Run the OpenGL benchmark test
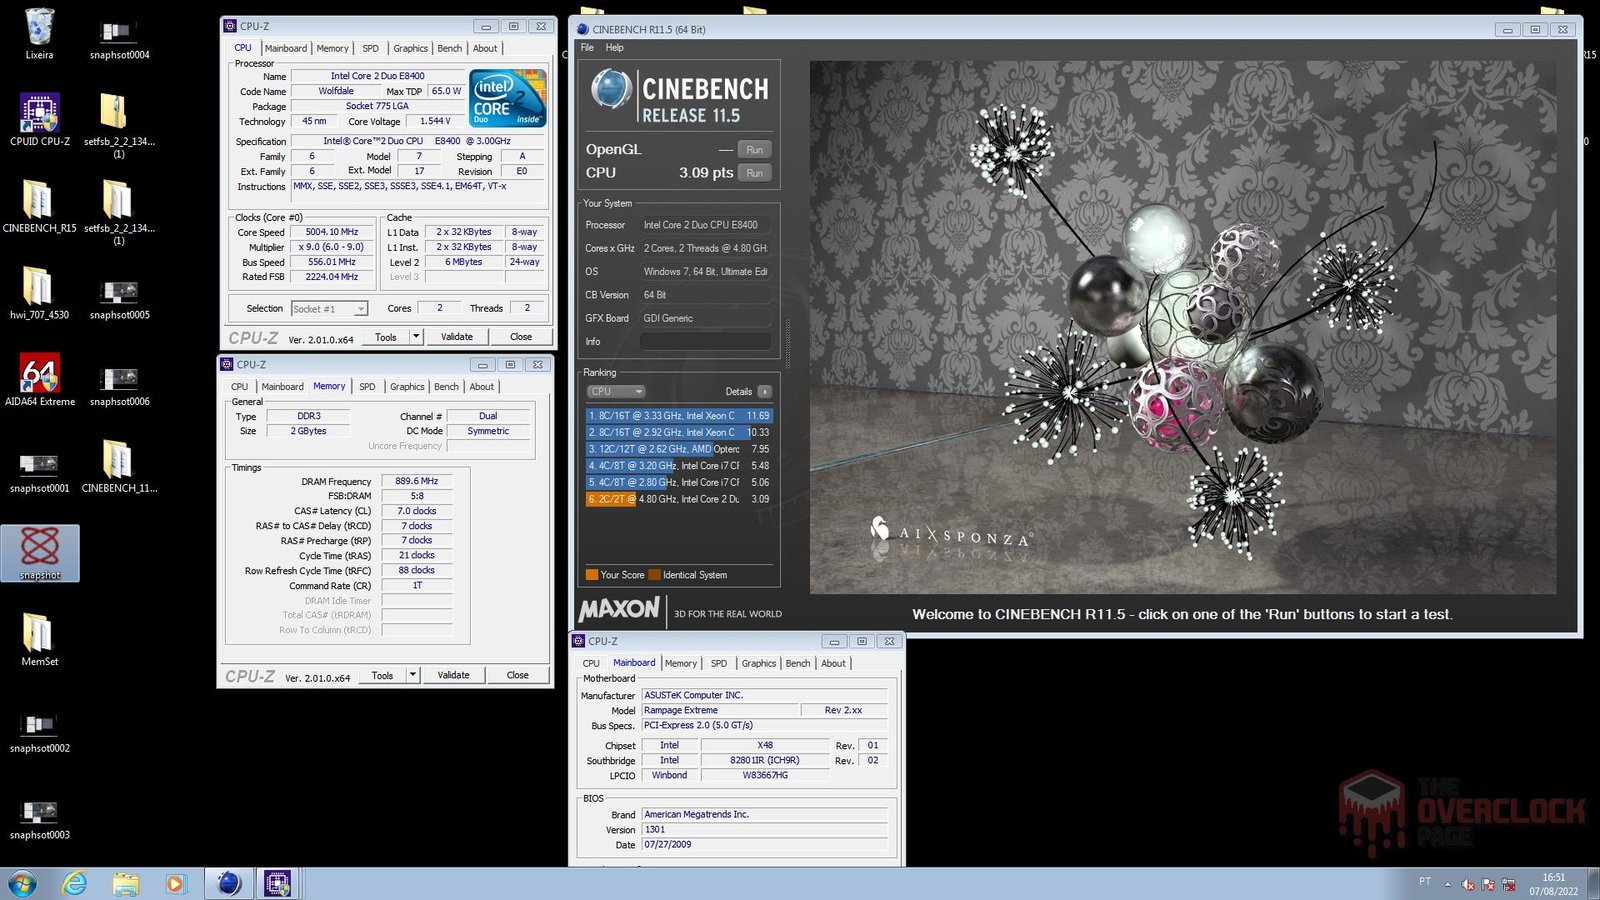The image size is (1600, 900). (754, 150)
